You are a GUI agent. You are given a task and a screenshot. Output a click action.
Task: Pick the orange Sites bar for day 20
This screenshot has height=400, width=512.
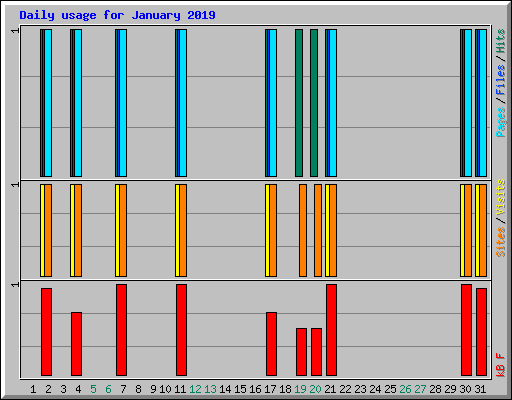pyautogui.click(x=318, y=230)
